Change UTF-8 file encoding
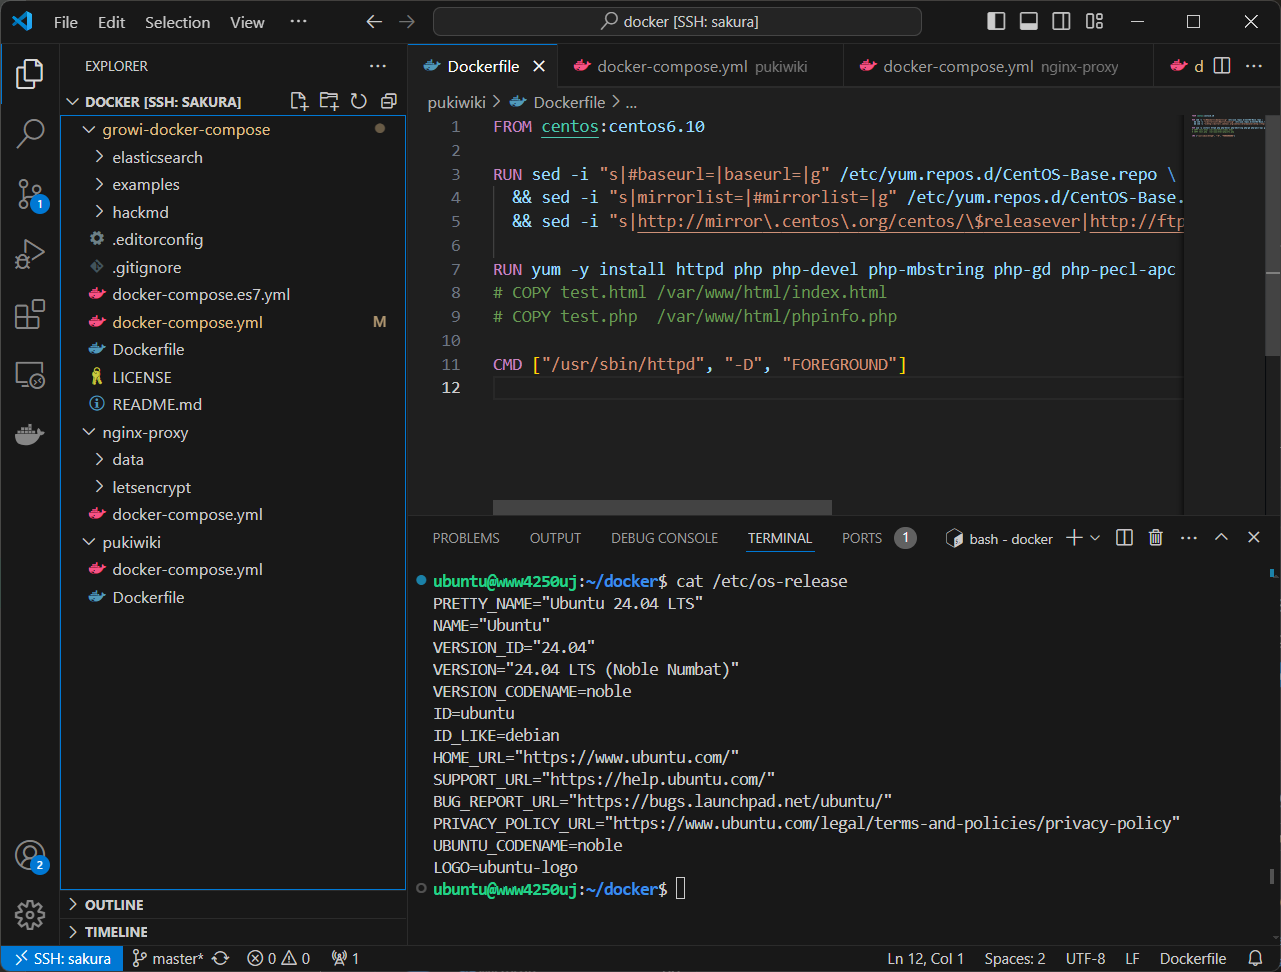1281x972 pixels. coord(1085,958)
